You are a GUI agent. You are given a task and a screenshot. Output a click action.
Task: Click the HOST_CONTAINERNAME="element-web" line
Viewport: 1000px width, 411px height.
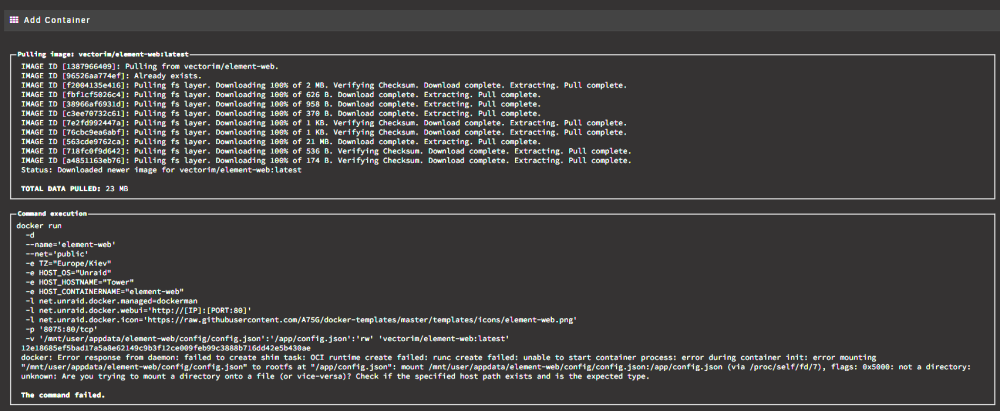coord(105,291)
